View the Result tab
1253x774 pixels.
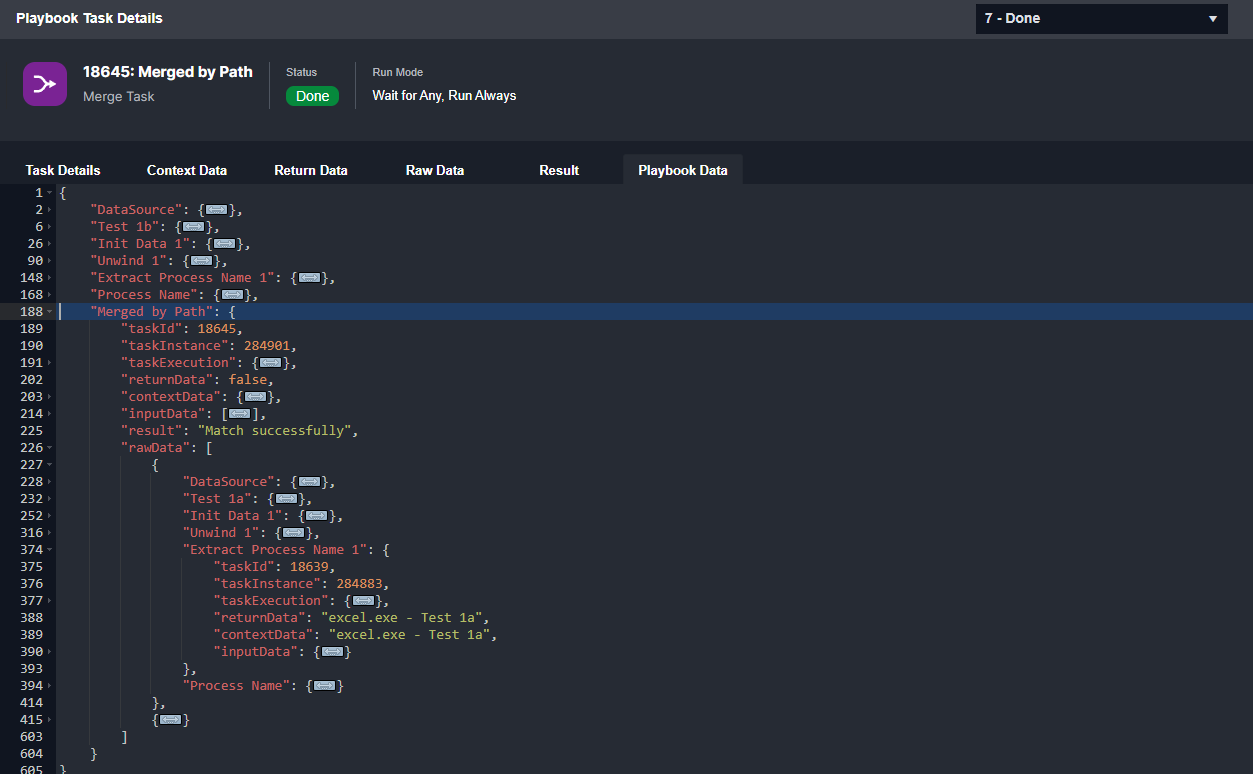coord(559,170)
